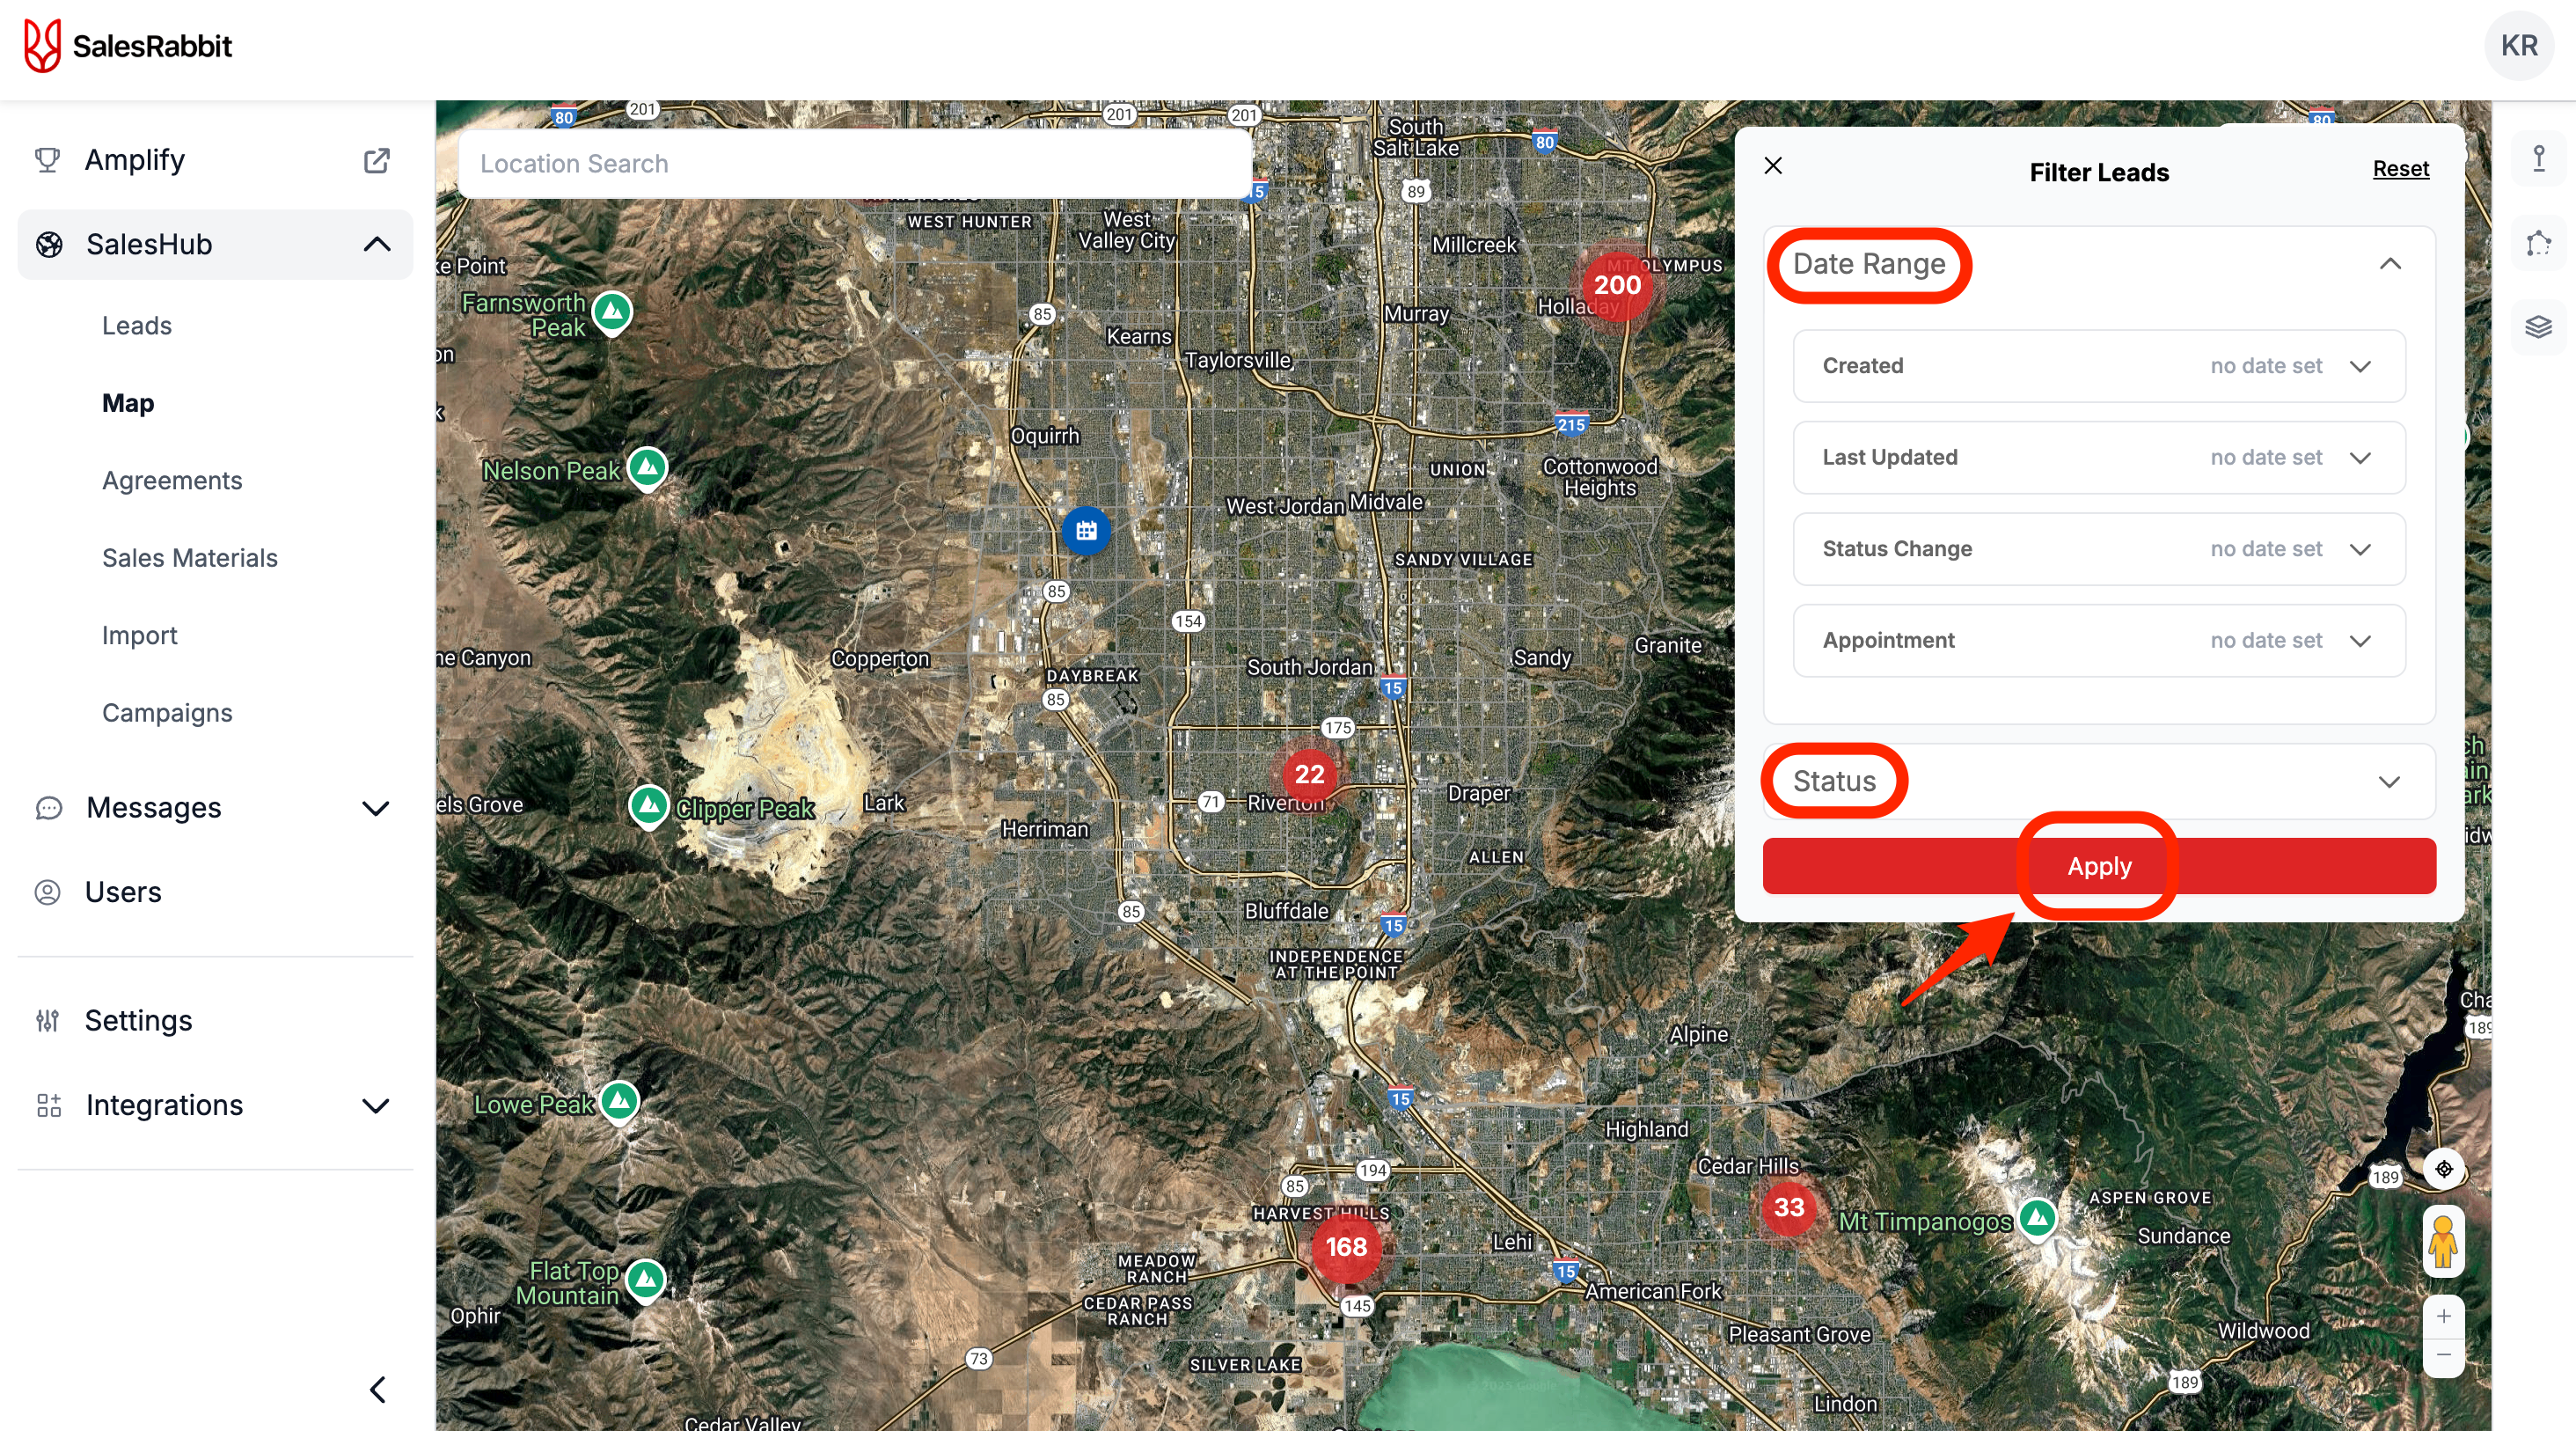Open Amplify external link icon
Screen dimensions: 2576x1431
pos(376,160)
